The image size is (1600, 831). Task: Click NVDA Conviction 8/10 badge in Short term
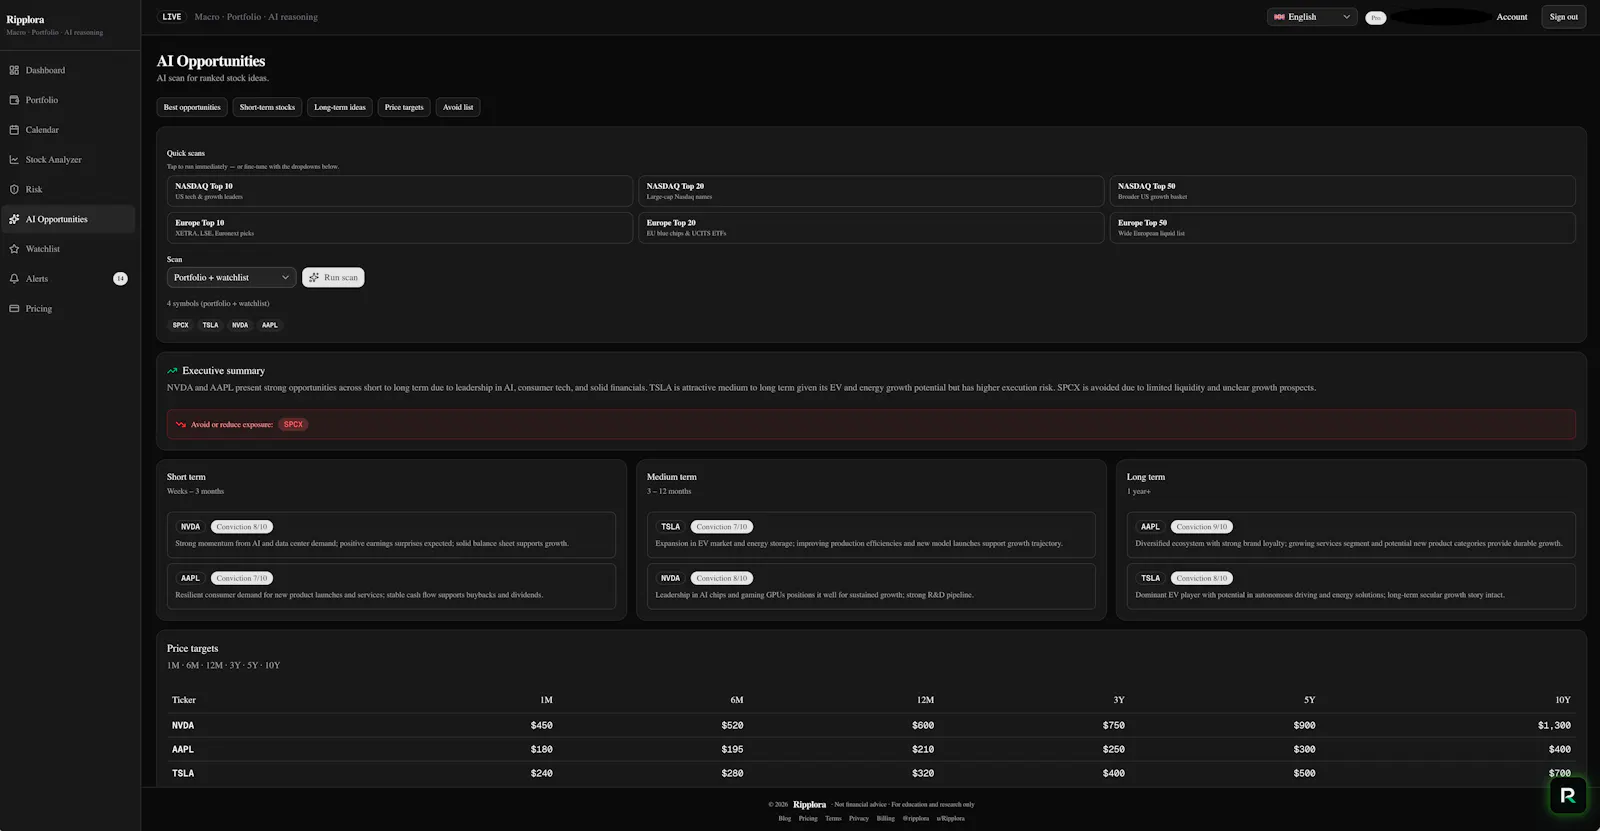click(x=242, y=527)
